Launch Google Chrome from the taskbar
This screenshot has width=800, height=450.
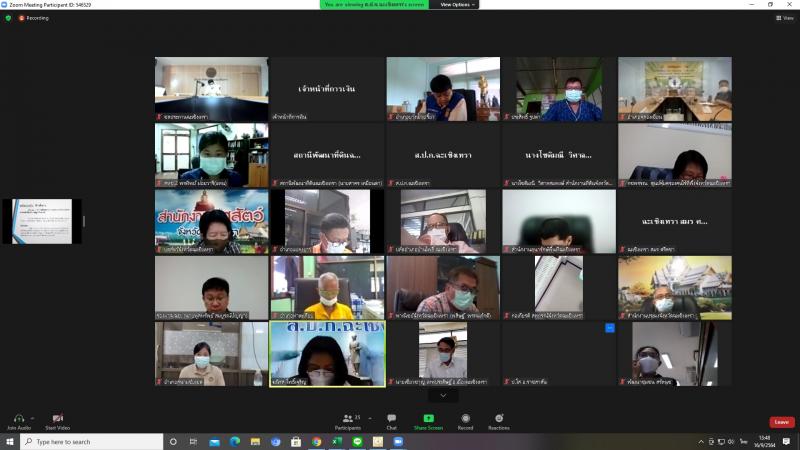pyautogui.click(x=316, y=441)
